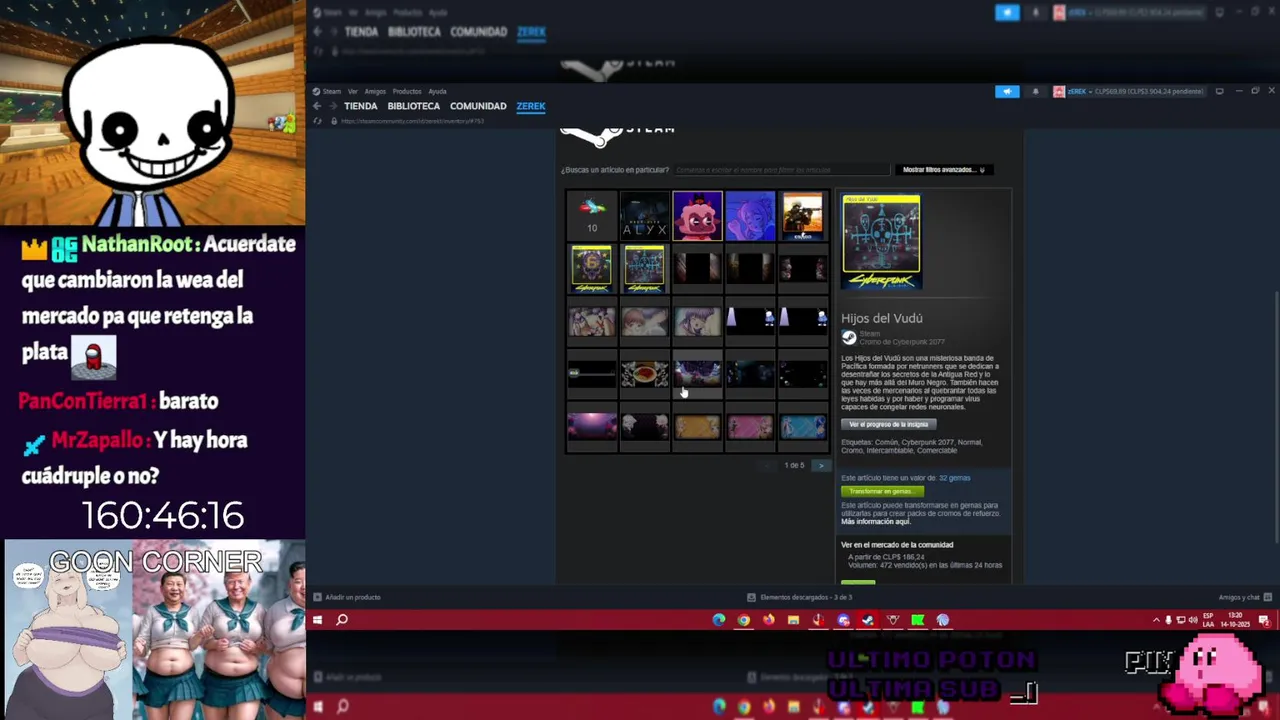The width and height of the screenshot is (1280, 720).
Task: Open the Amigos menu in front window
Action: click(375, 91)
